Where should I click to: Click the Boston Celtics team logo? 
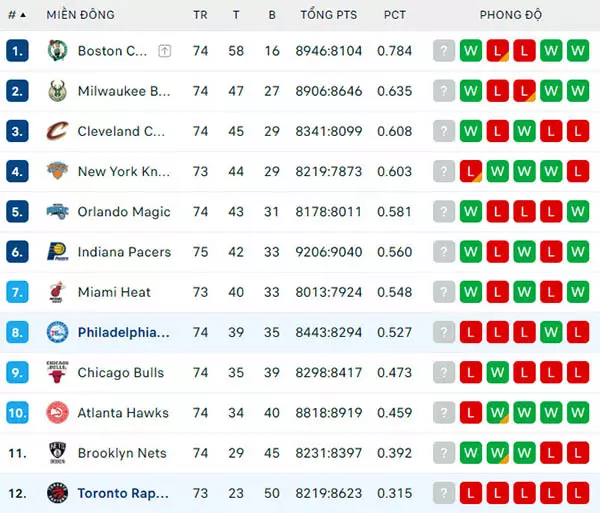coord(57,50)
